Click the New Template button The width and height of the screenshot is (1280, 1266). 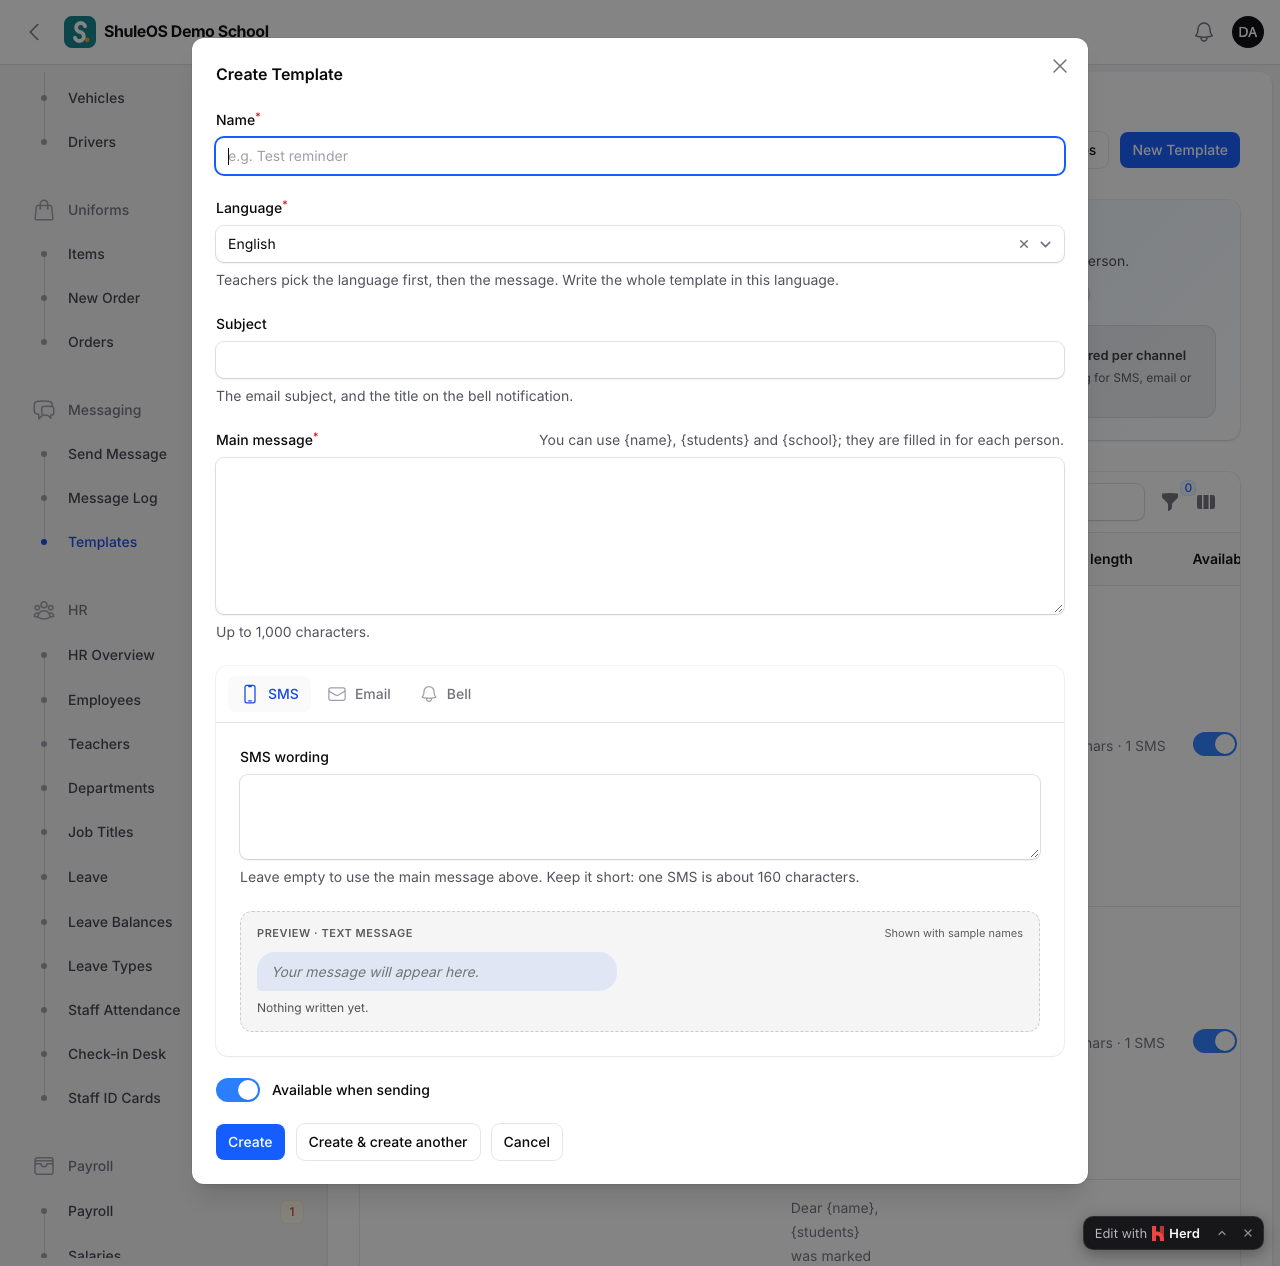click(x=1180, y=150)
